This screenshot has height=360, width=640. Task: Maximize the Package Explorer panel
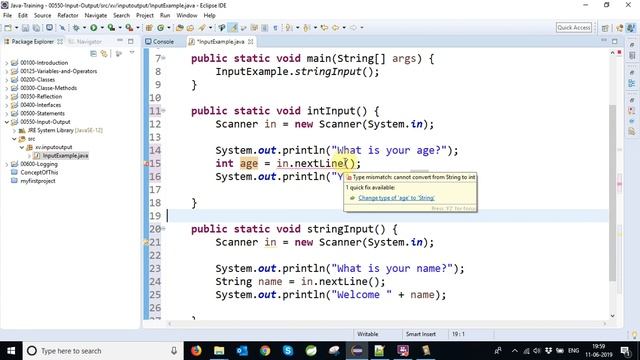131,41
